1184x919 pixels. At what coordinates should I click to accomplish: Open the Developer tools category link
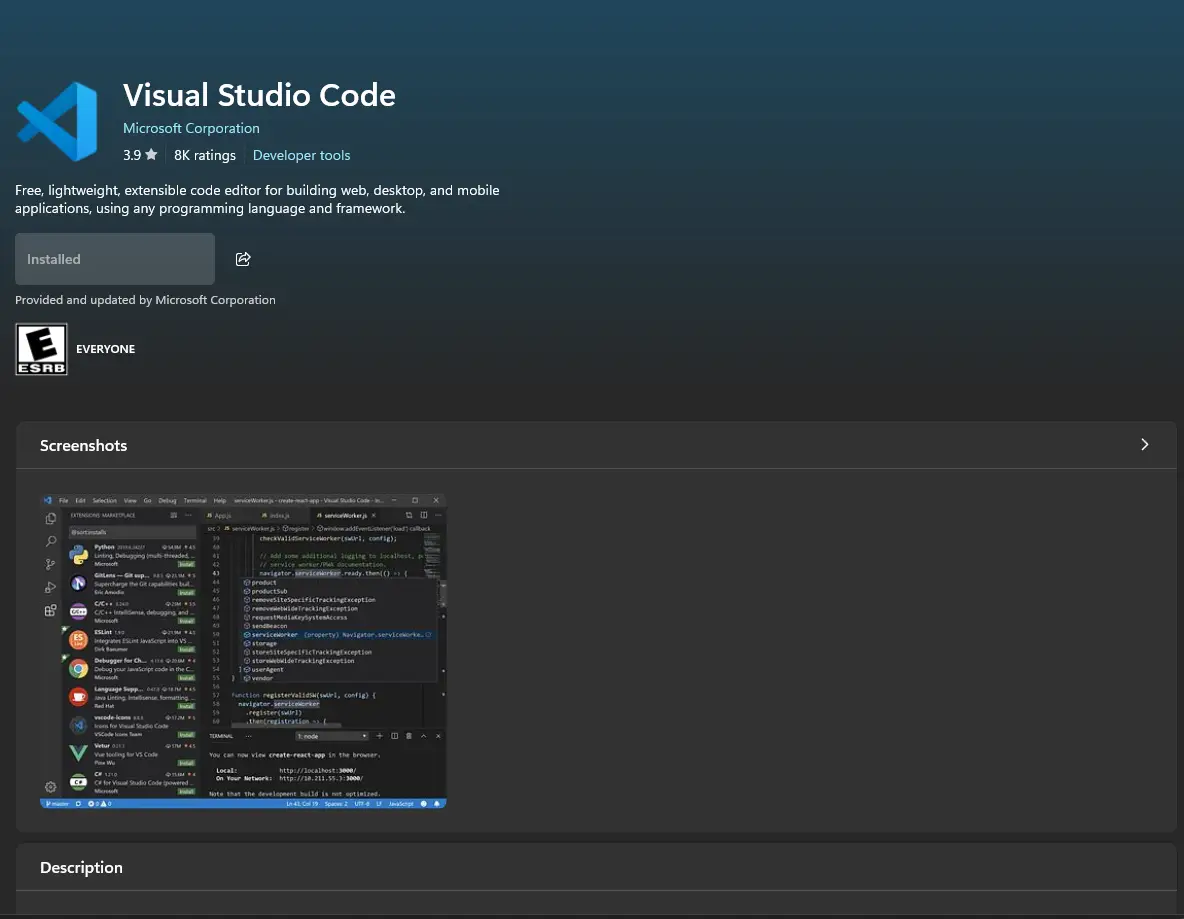point(301,156)
